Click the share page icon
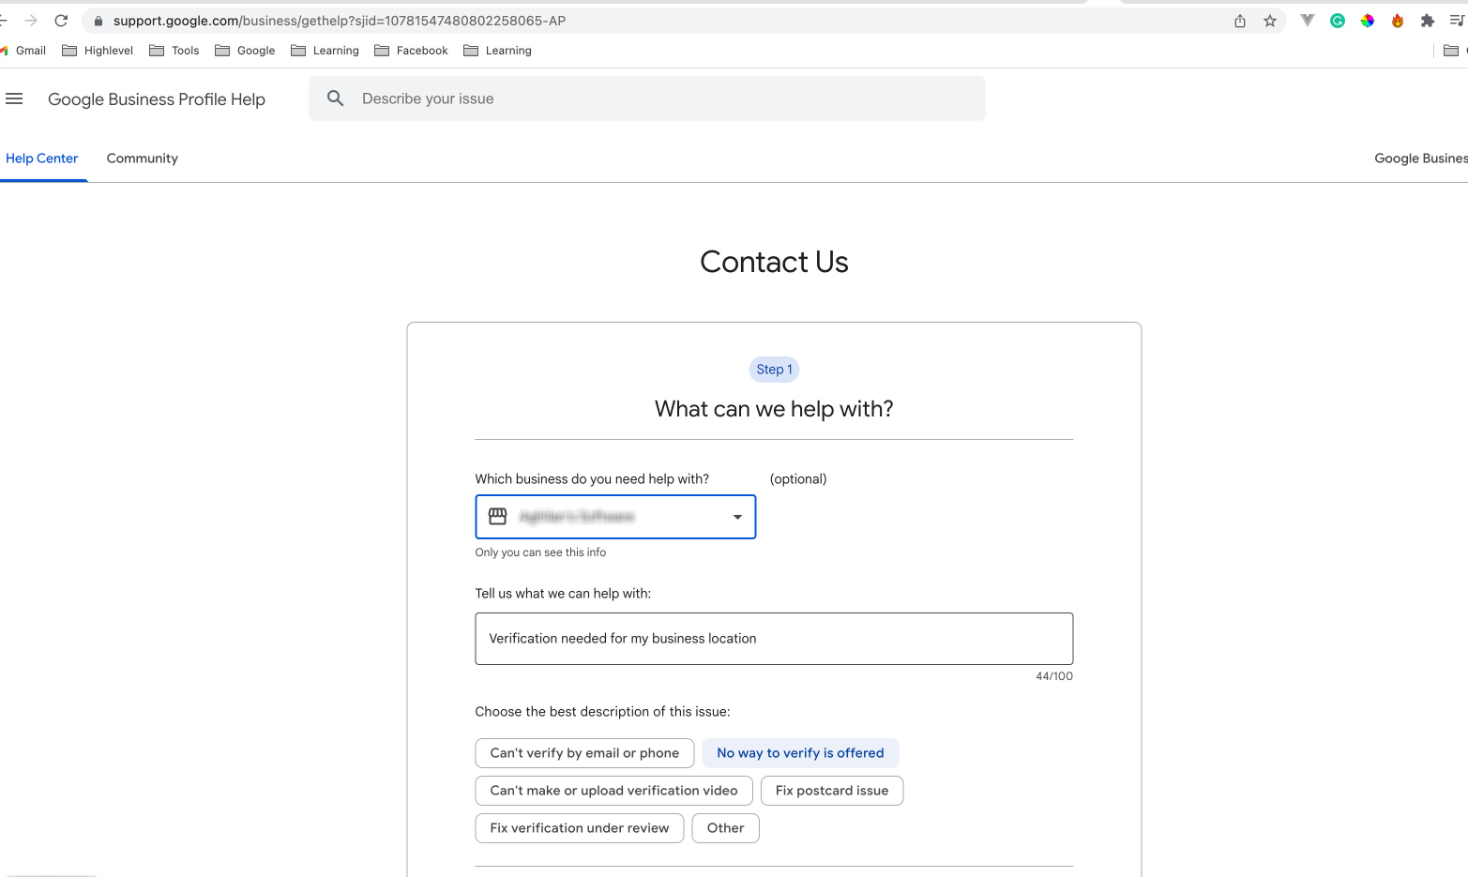The image size is (1468, 877). tap(1240, 21)
